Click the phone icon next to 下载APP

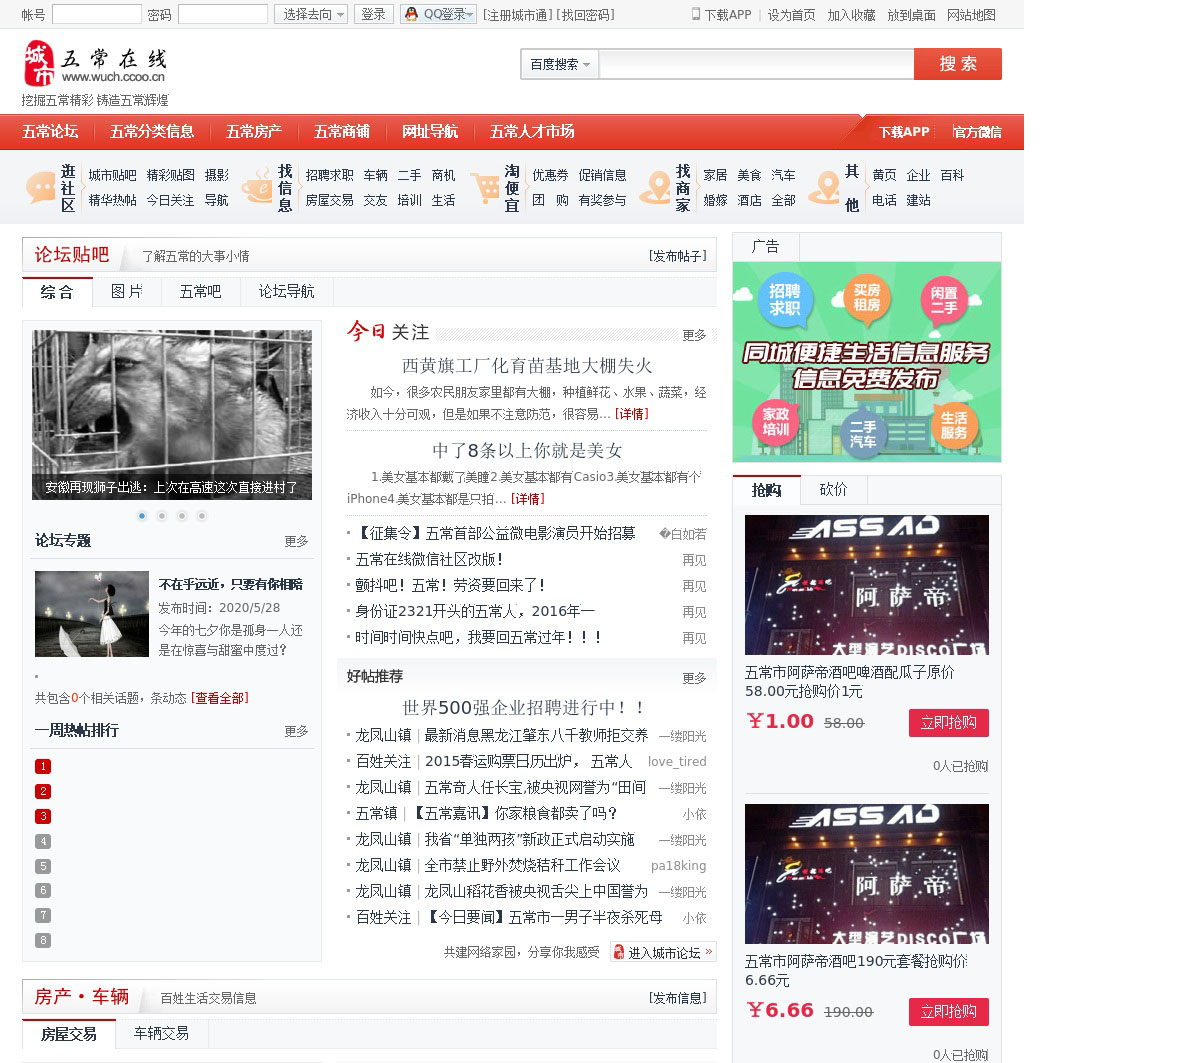tap(696, 14)
